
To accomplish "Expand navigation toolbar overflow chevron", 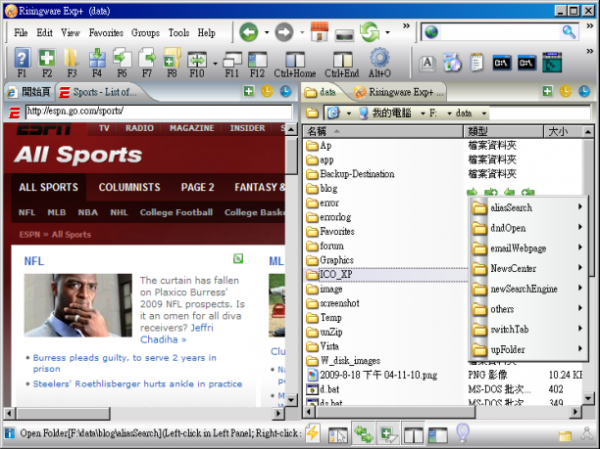I will 406,26.
